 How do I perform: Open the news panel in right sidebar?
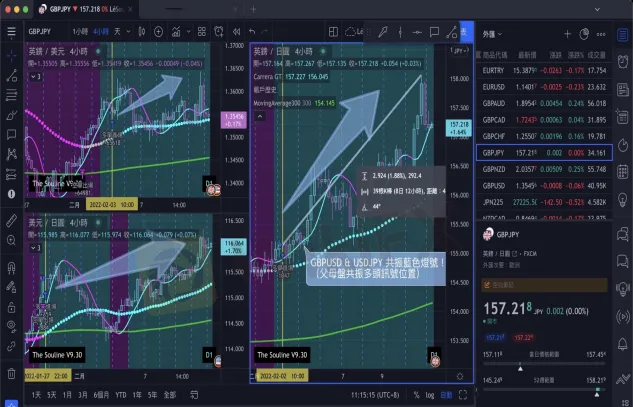pos(623,89)
